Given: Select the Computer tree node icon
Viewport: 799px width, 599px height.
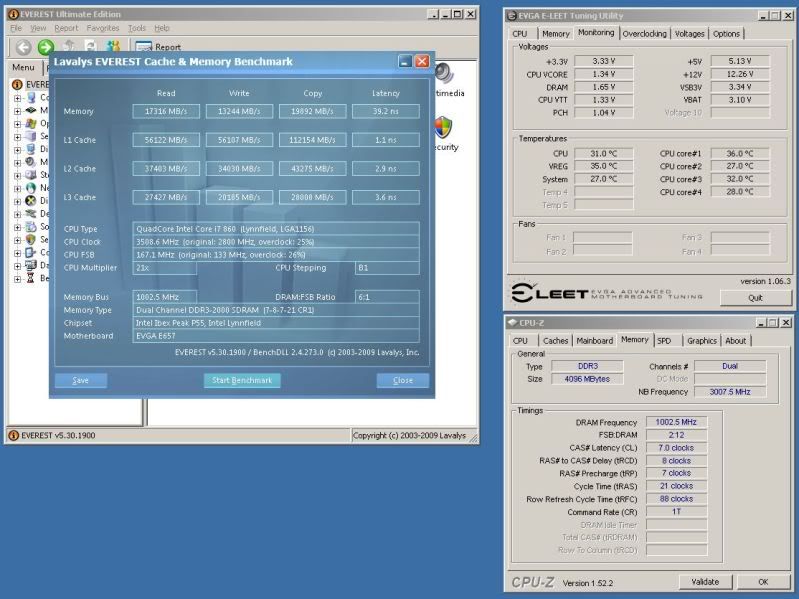Looking at the screenshot, I should (x=31, y=97).
